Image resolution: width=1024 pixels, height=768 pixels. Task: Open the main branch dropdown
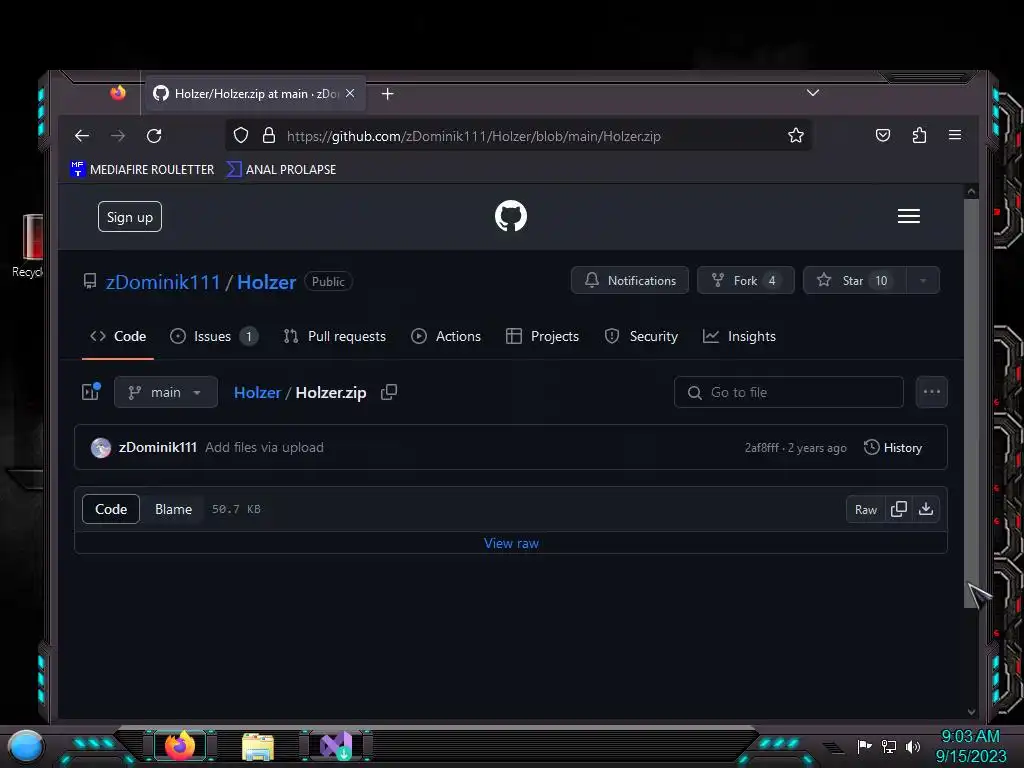tap(166, 392)
